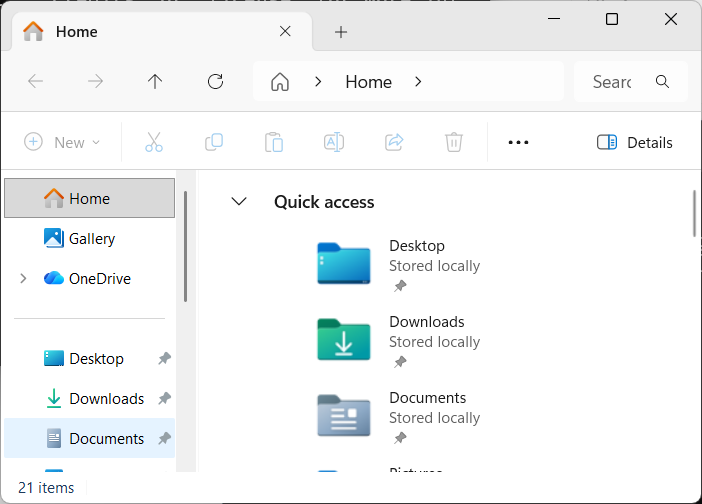Click the home icon in address bar
This screenshot has width=702, height=504.
pos(280,82)
